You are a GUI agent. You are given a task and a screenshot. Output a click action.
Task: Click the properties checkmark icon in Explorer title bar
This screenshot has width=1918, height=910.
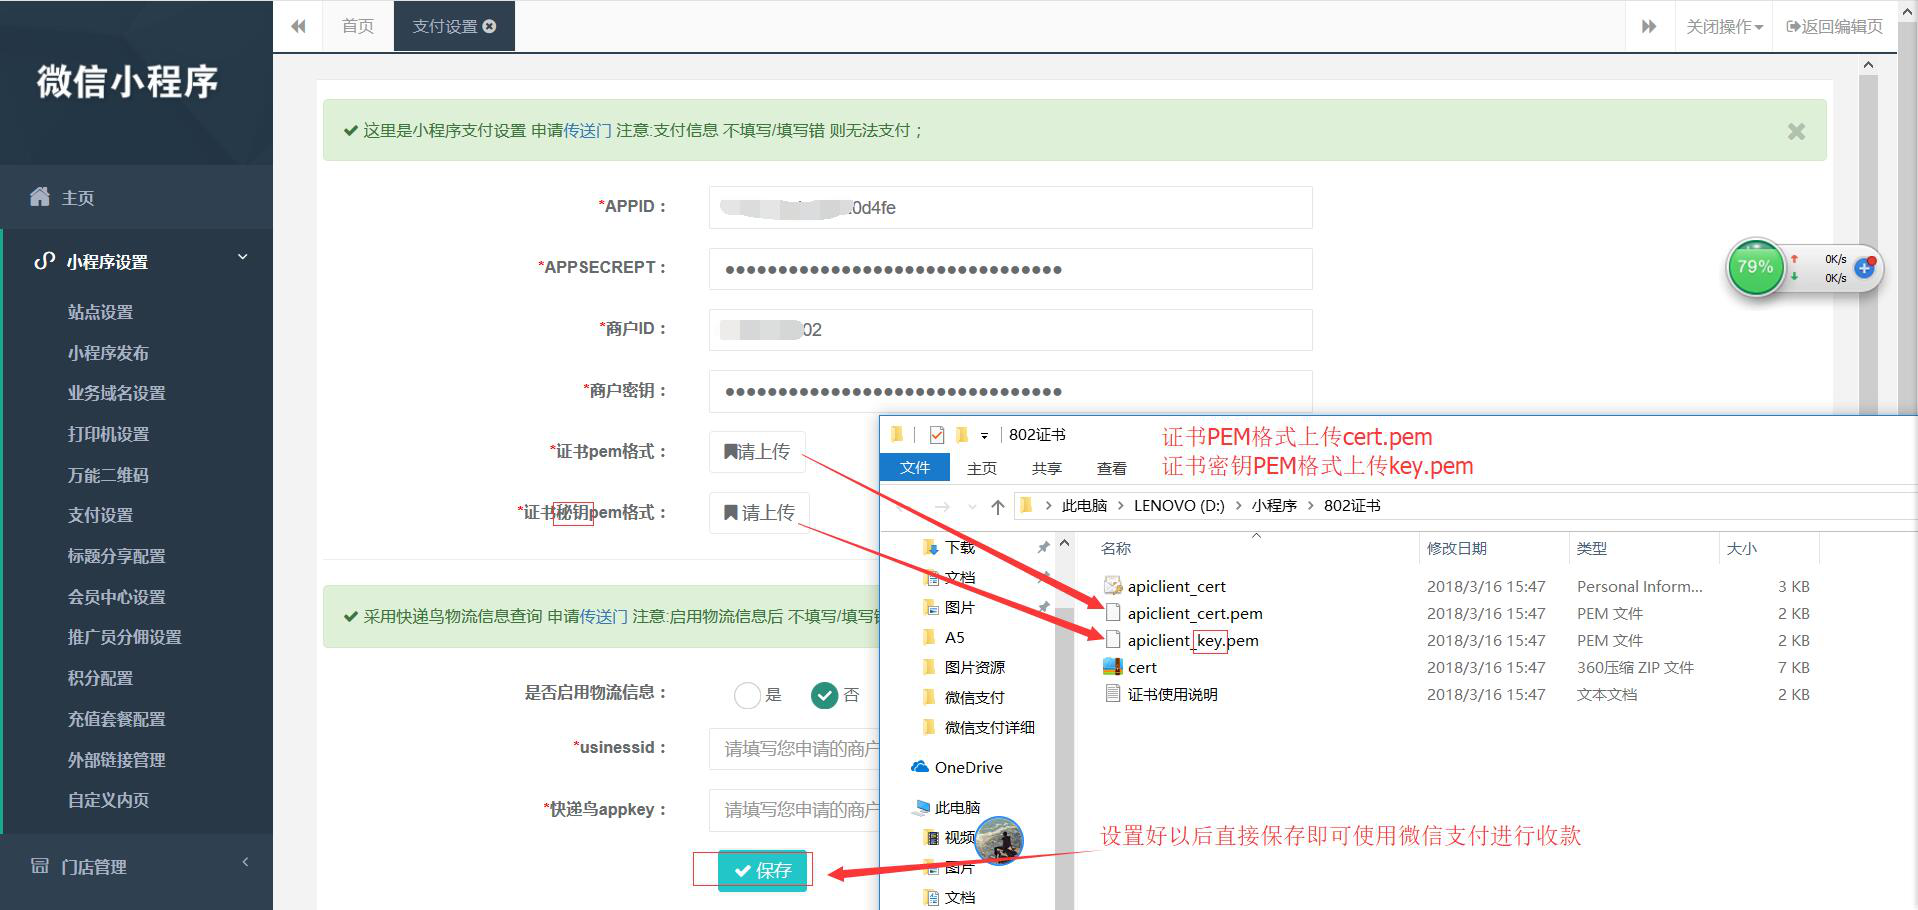click(x=937, y=435)
